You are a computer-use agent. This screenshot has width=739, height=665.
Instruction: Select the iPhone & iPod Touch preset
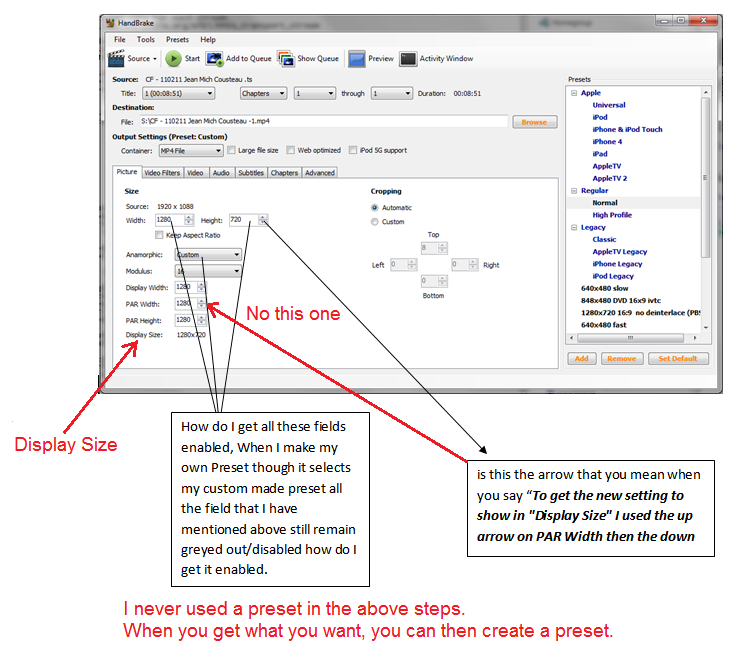coord(627,130)
